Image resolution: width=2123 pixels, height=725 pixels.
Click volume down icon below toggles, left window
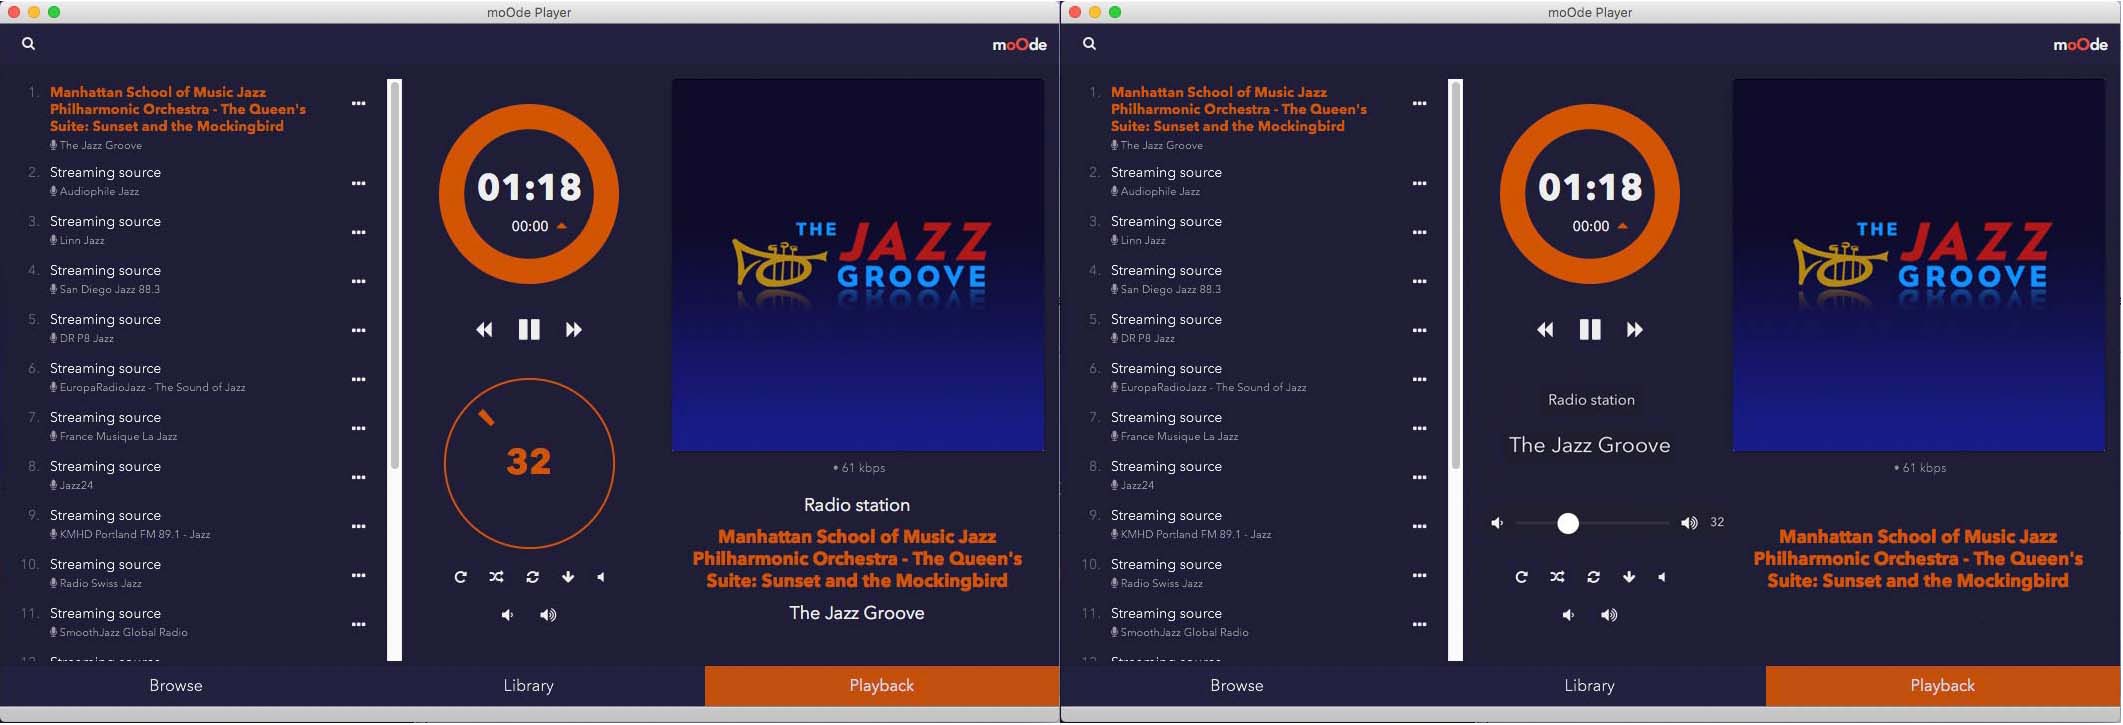tap(507, 615)
